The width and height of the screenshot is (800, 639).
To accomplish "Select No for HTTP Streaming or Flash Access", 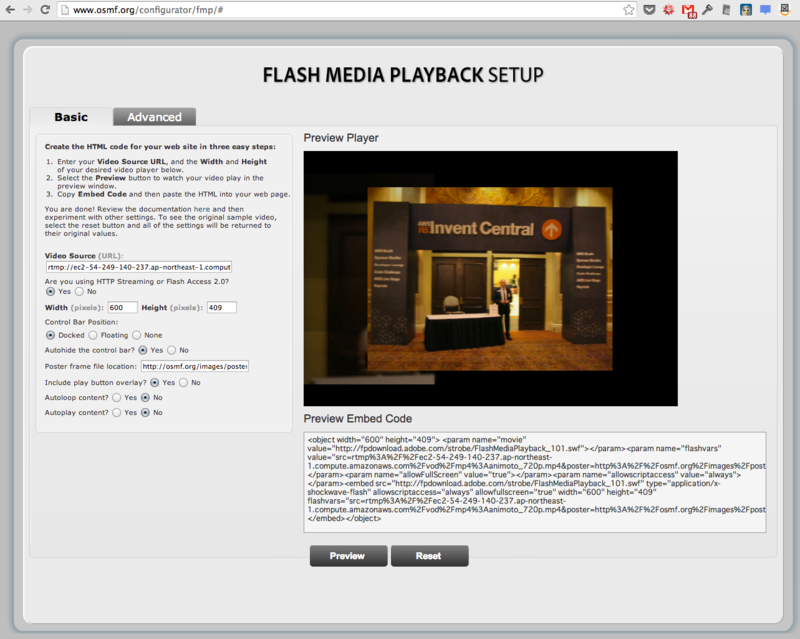I will coord(79,291).
